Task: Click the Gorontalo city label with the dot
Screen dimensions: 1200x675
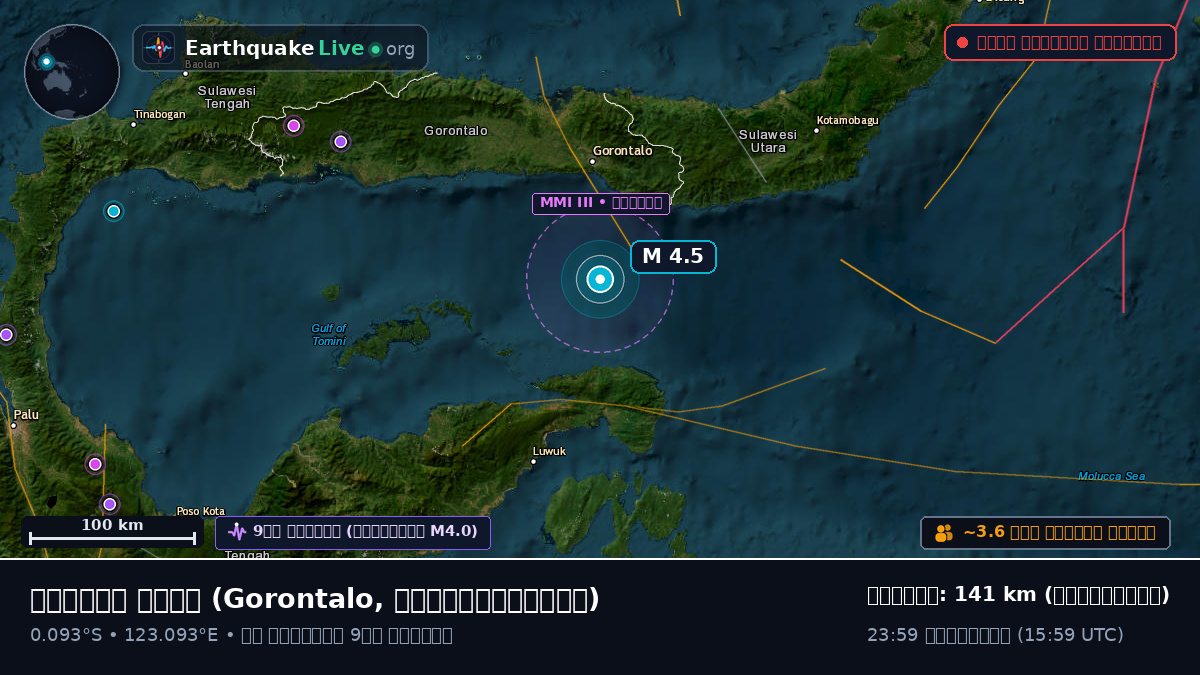Action: click(620, 152)
